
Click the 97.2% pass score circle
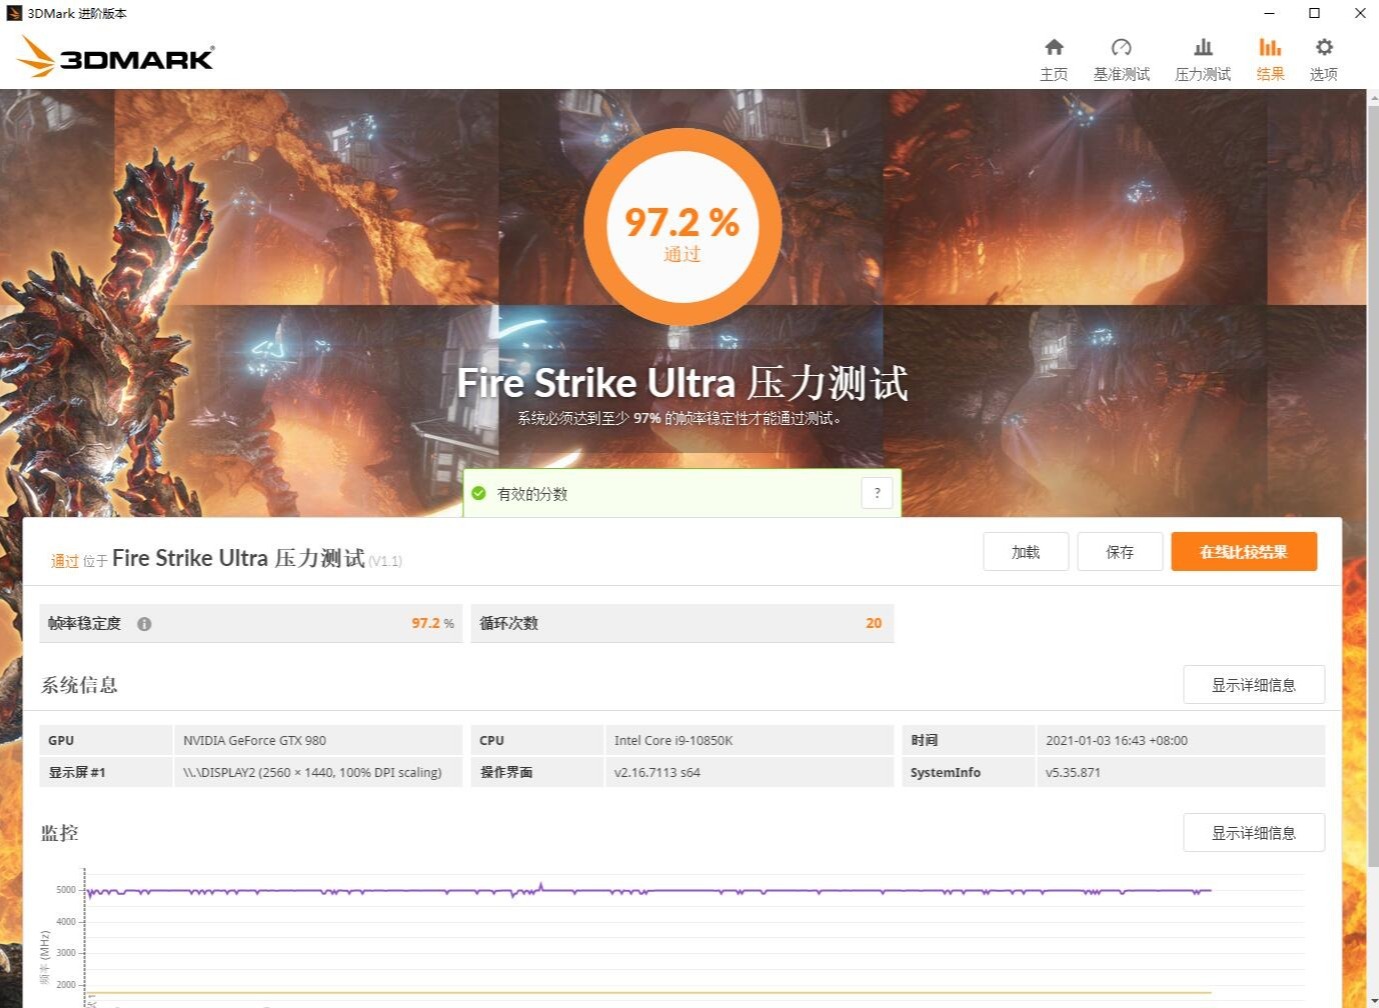(x=681, y=227)
